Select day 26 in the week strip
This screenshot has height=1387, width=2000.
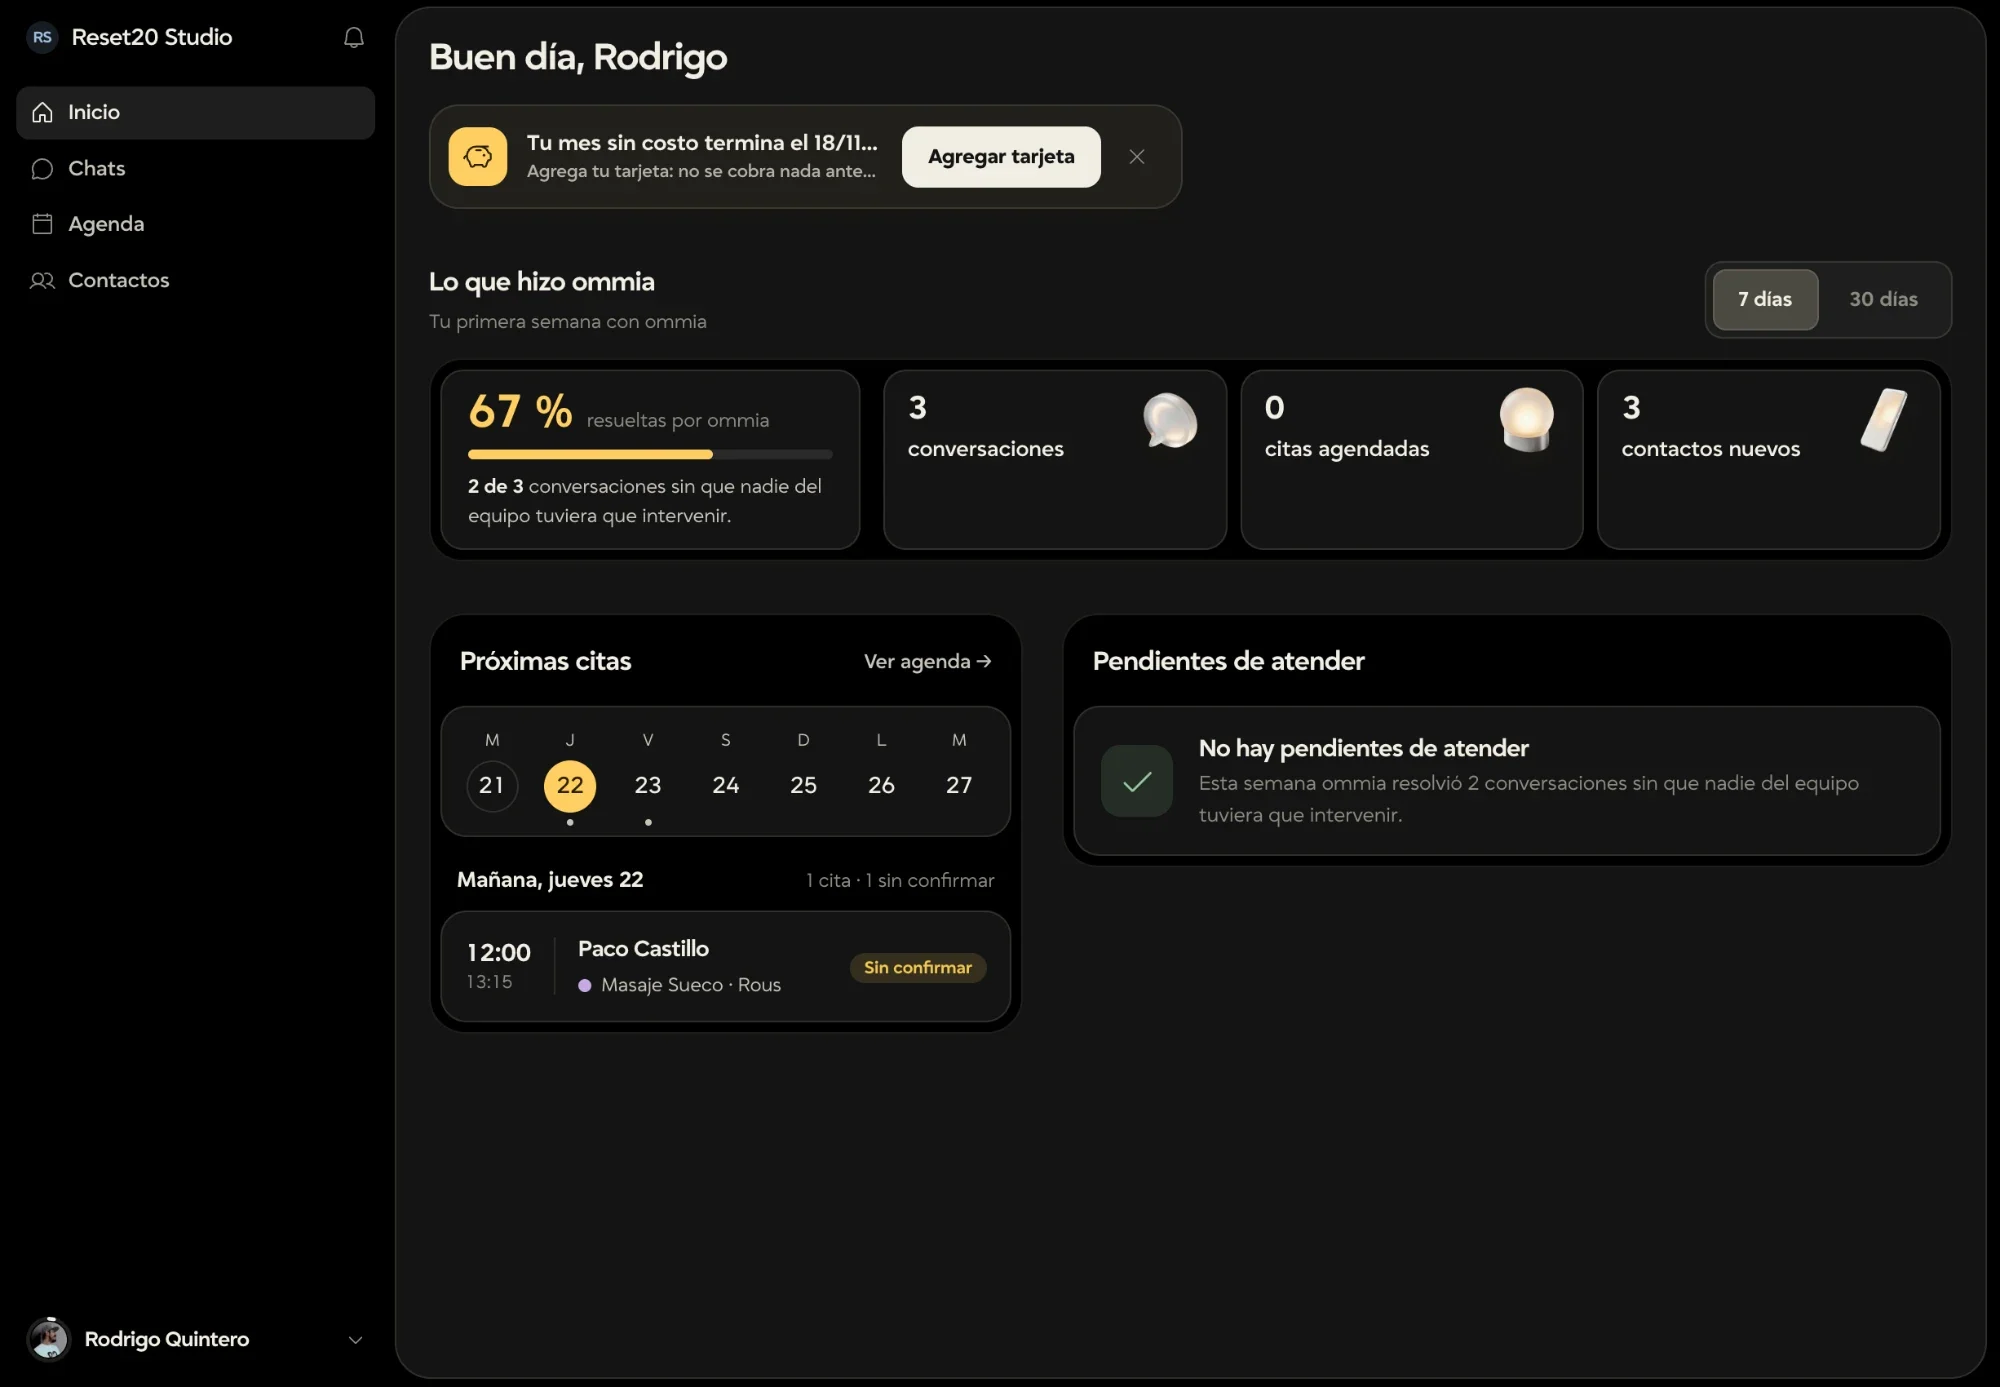881,786
